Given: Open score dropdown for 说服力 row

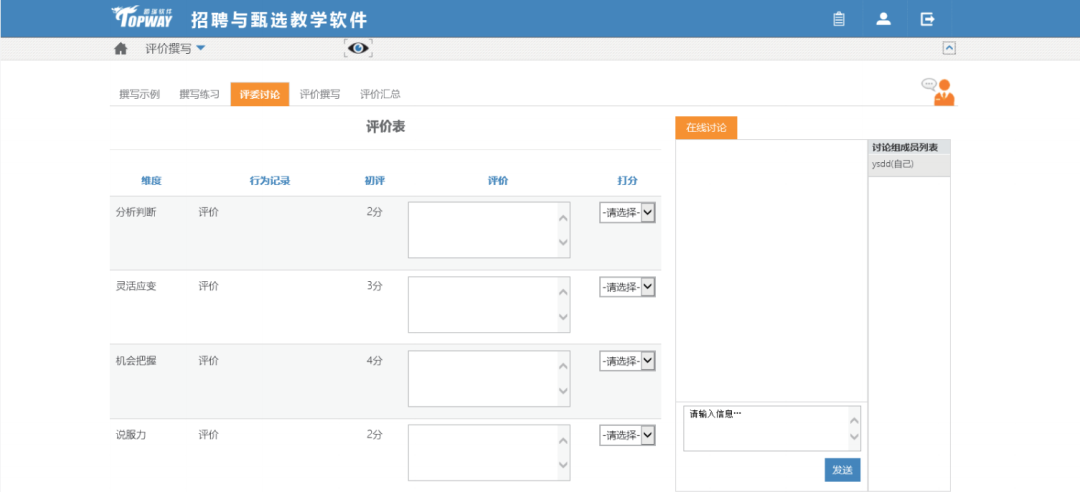Looking at the screenshot, I should [628, 435].
